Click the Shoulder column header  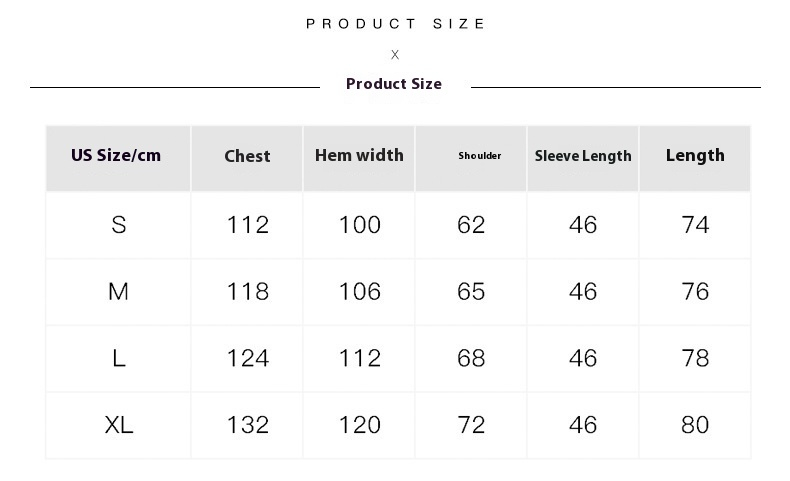coord(480,156)
